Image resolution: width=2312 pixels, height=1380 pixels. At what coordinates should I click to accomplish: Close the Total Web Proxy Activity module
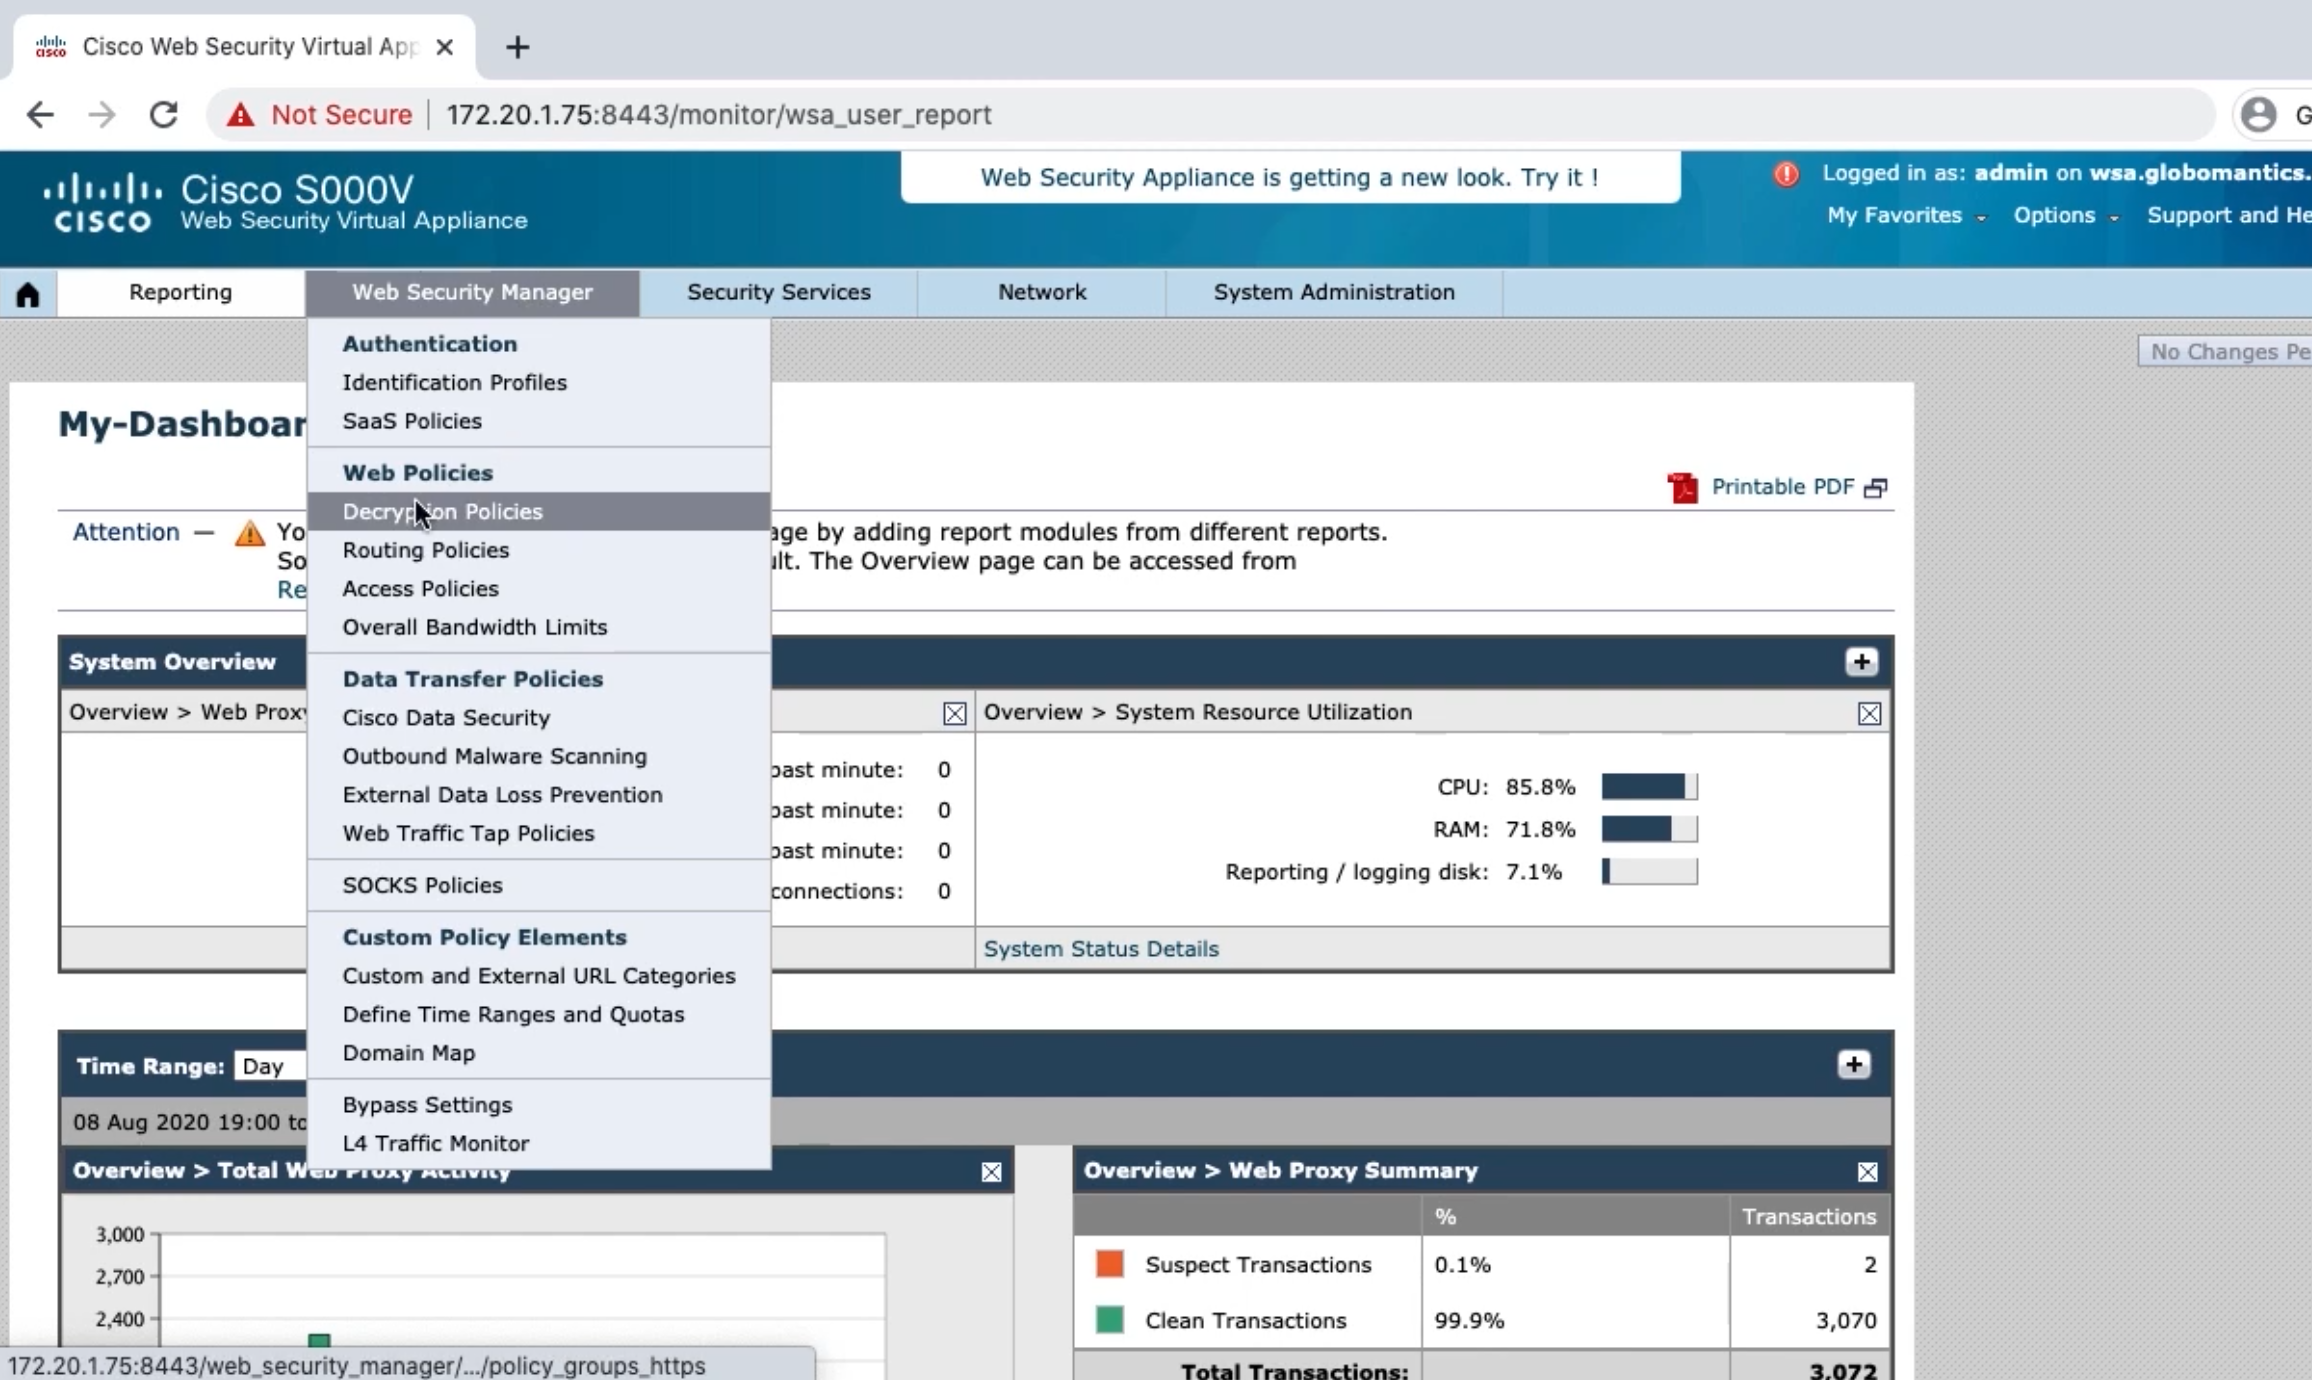(991, 1172)
